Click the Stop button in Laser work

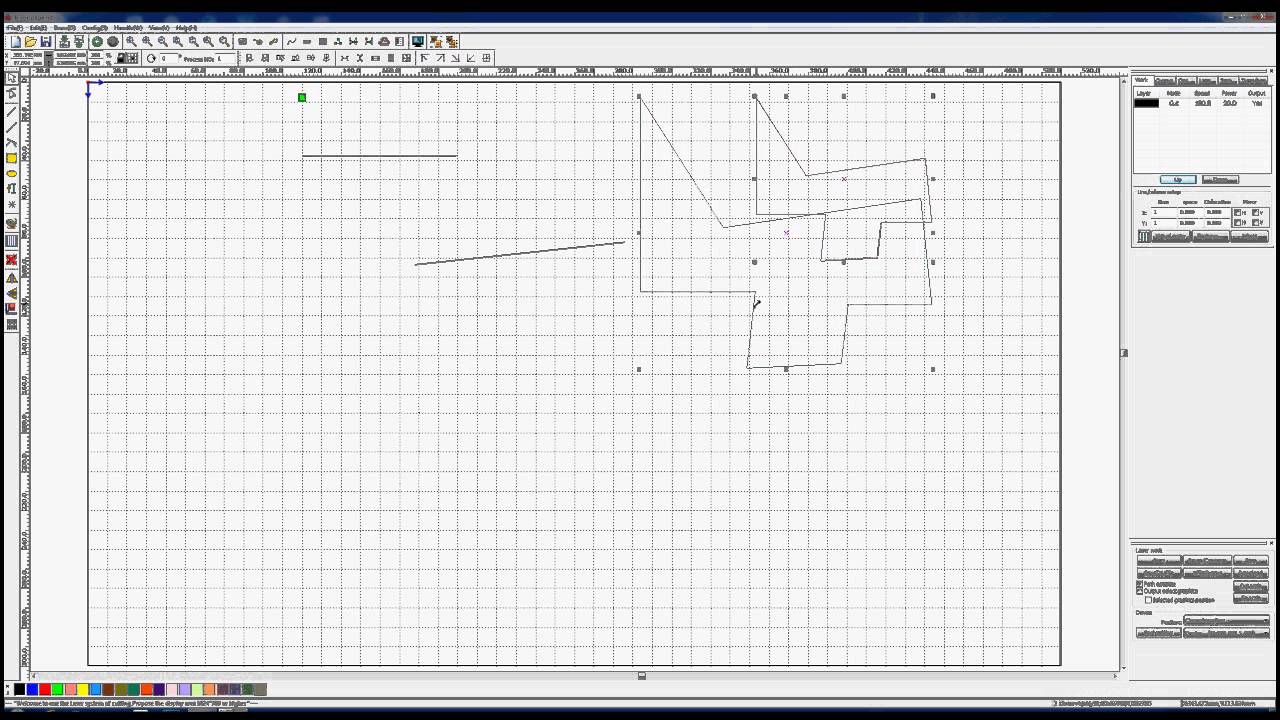1251,560
